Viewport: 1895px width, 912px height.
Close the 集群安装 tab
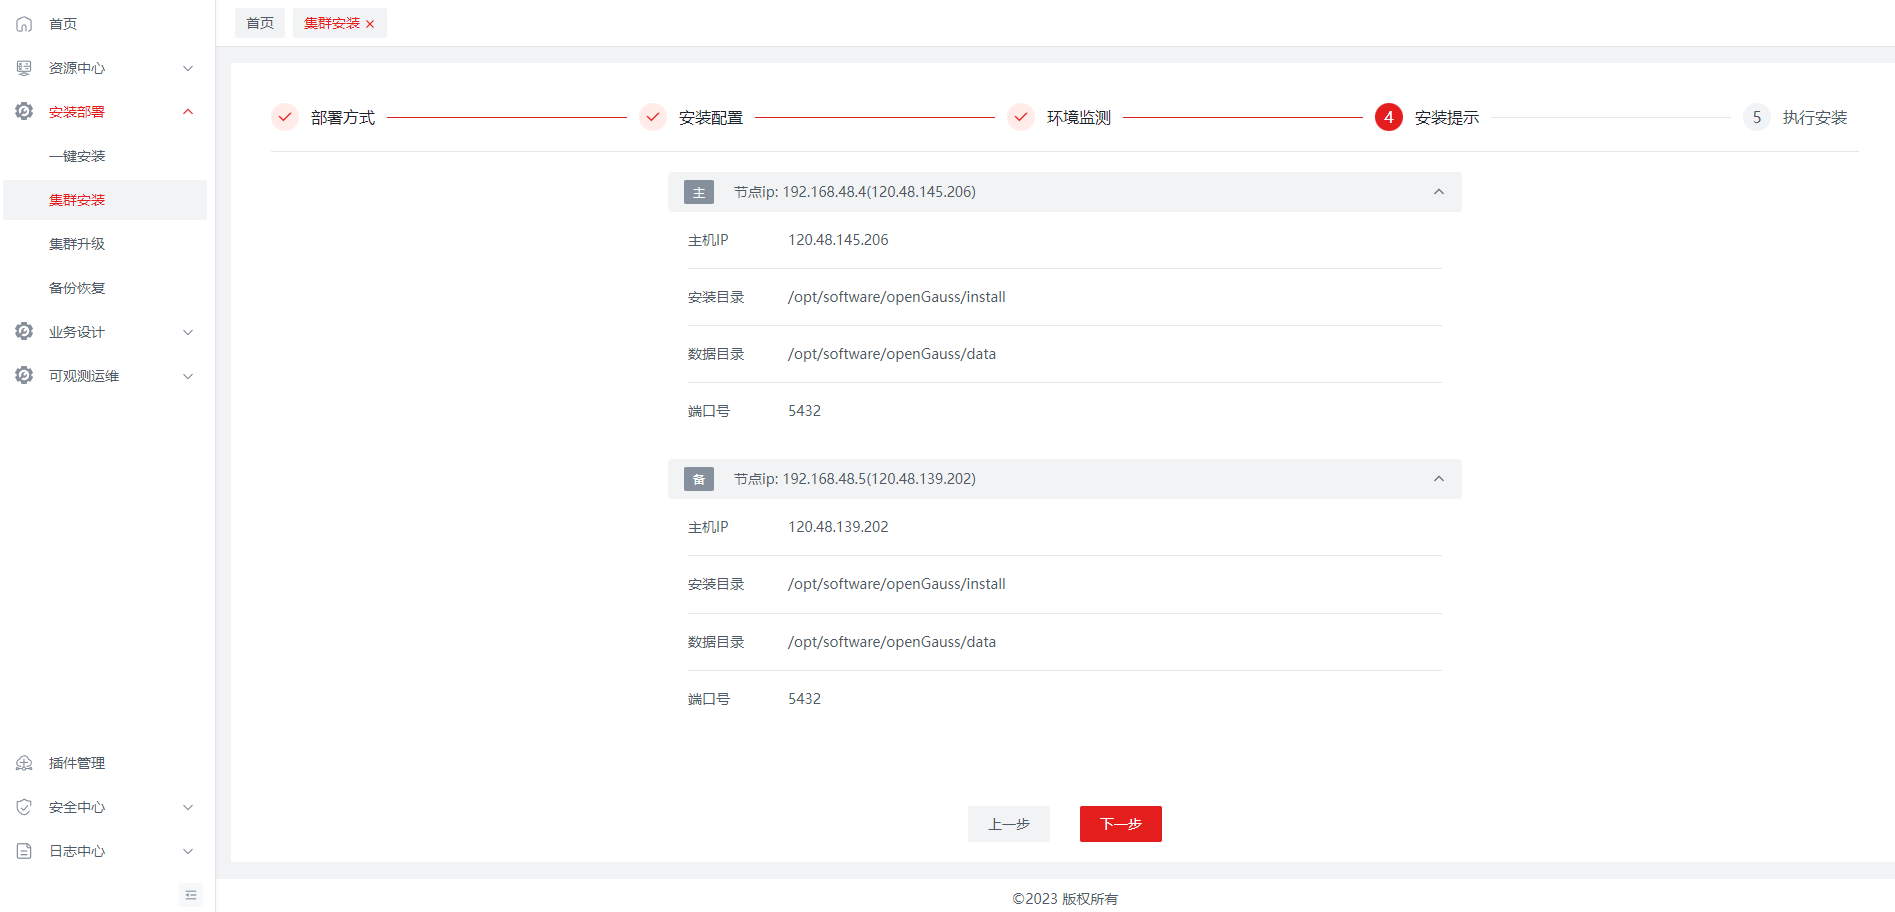tap(370, 24)
